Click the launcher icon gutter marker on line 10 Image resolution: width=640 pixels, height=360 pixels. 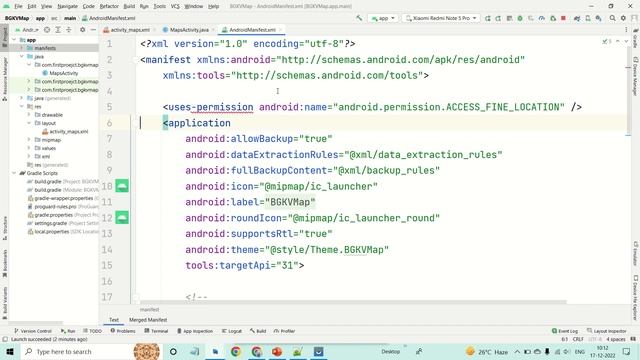pyautogui.click(x=122, y=186)
